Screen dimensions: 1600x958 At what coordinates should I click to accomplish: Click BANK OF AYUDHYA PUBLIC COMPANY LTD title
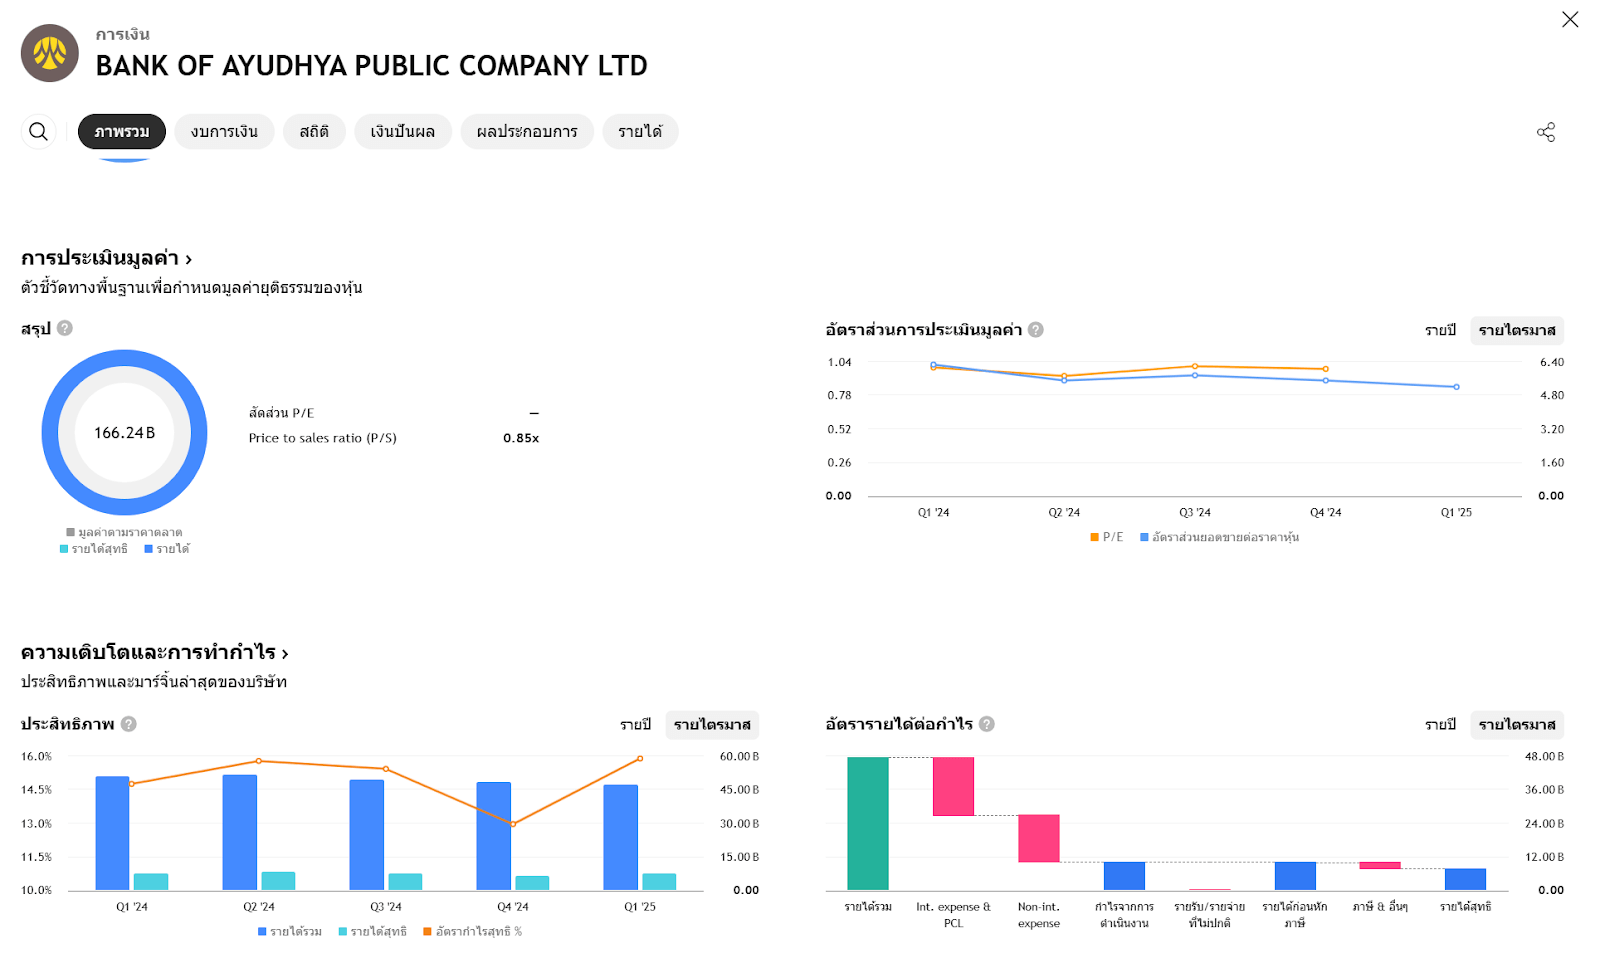372,66
